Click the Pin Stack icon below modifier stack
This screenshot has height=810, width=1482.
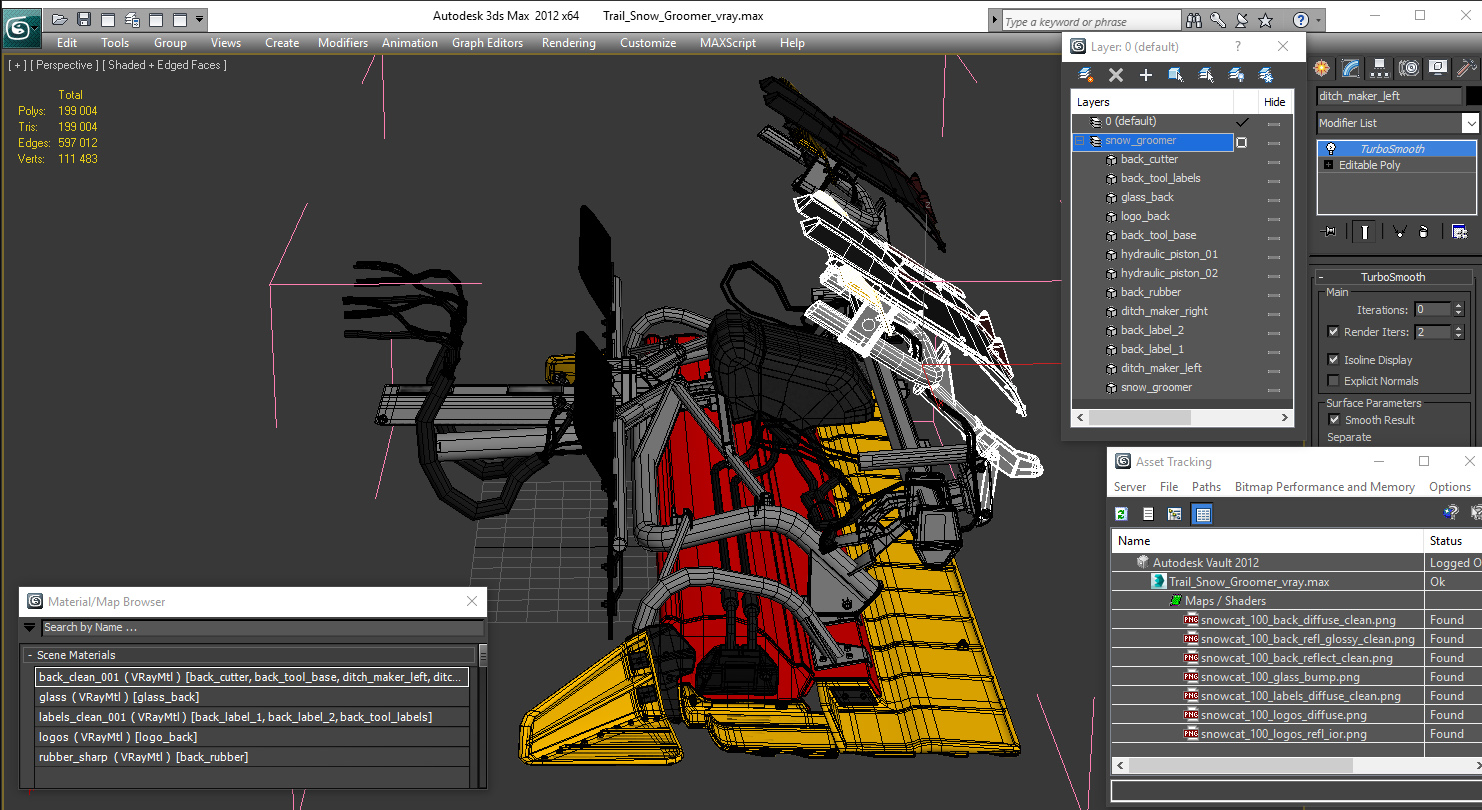tap(1329, 232)
